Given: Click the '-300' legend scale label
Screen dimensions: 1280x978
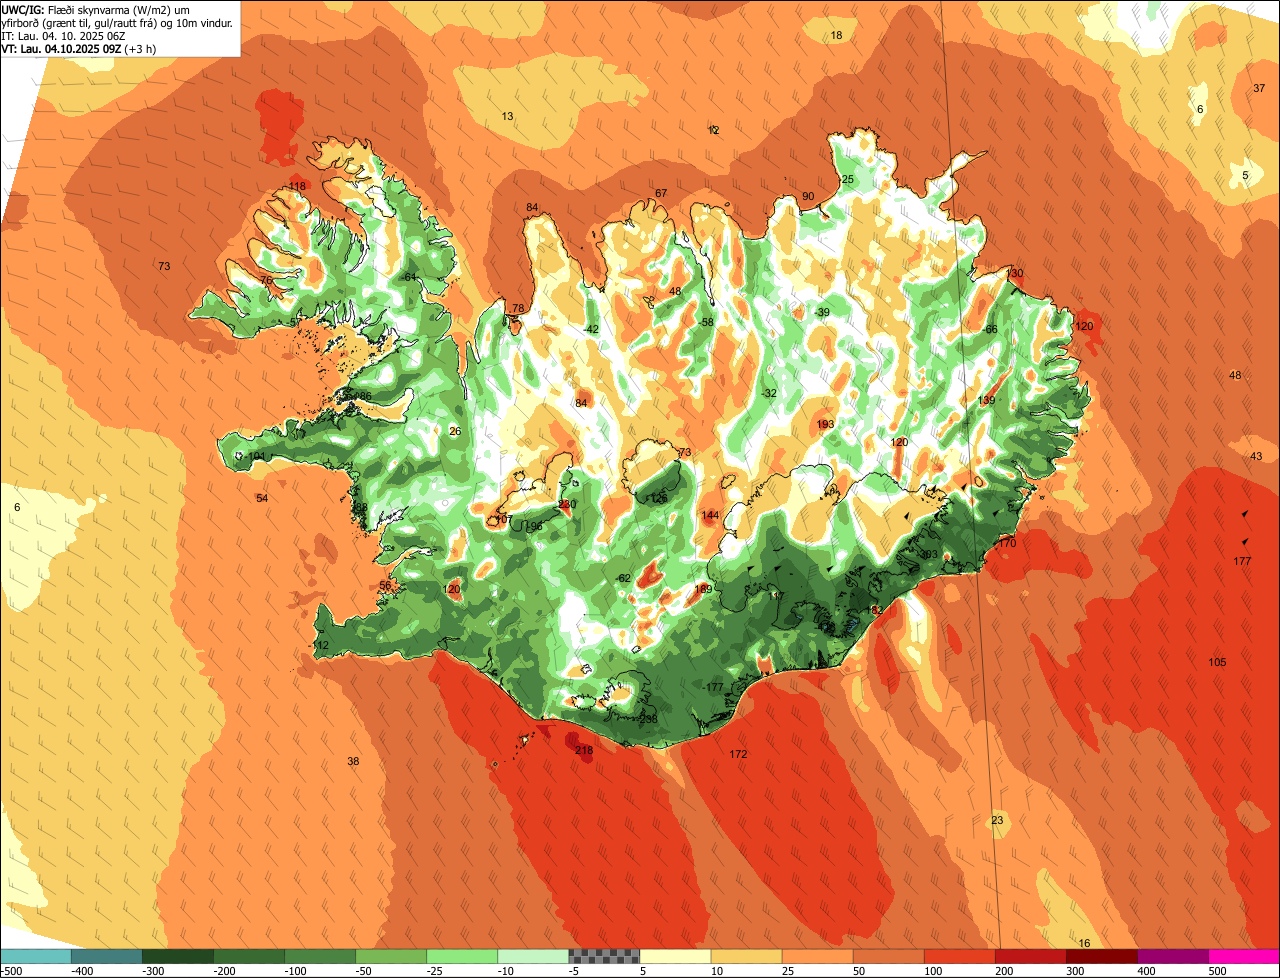Looking at the screenshot, I should click(153, 971).
